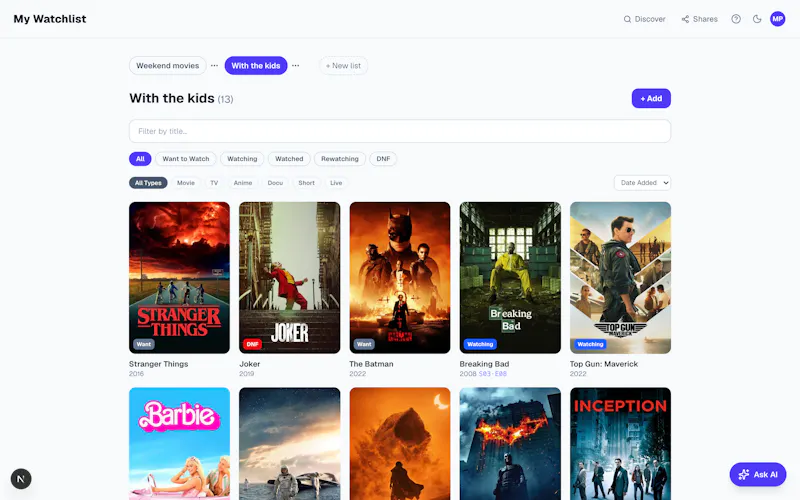The height and width of the screenshot is (500, 800).
Task: Filter by Live type
Action: pos(336,183)
